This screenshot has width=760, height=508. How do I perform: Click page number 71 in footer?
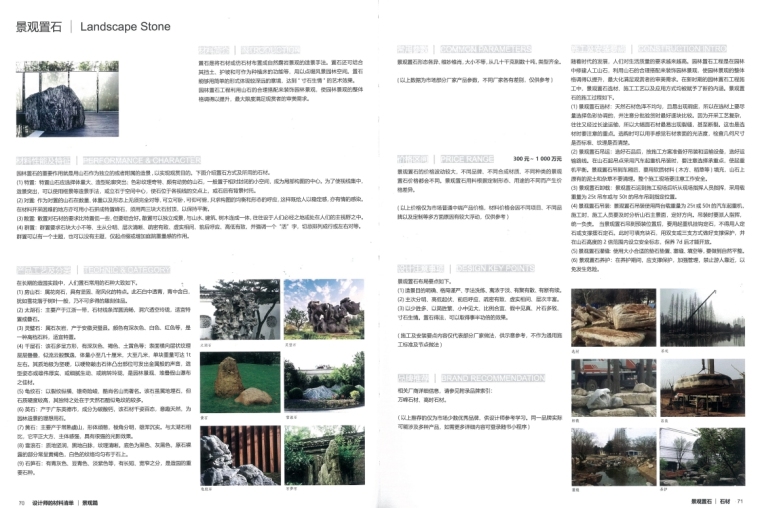[741, 501]
